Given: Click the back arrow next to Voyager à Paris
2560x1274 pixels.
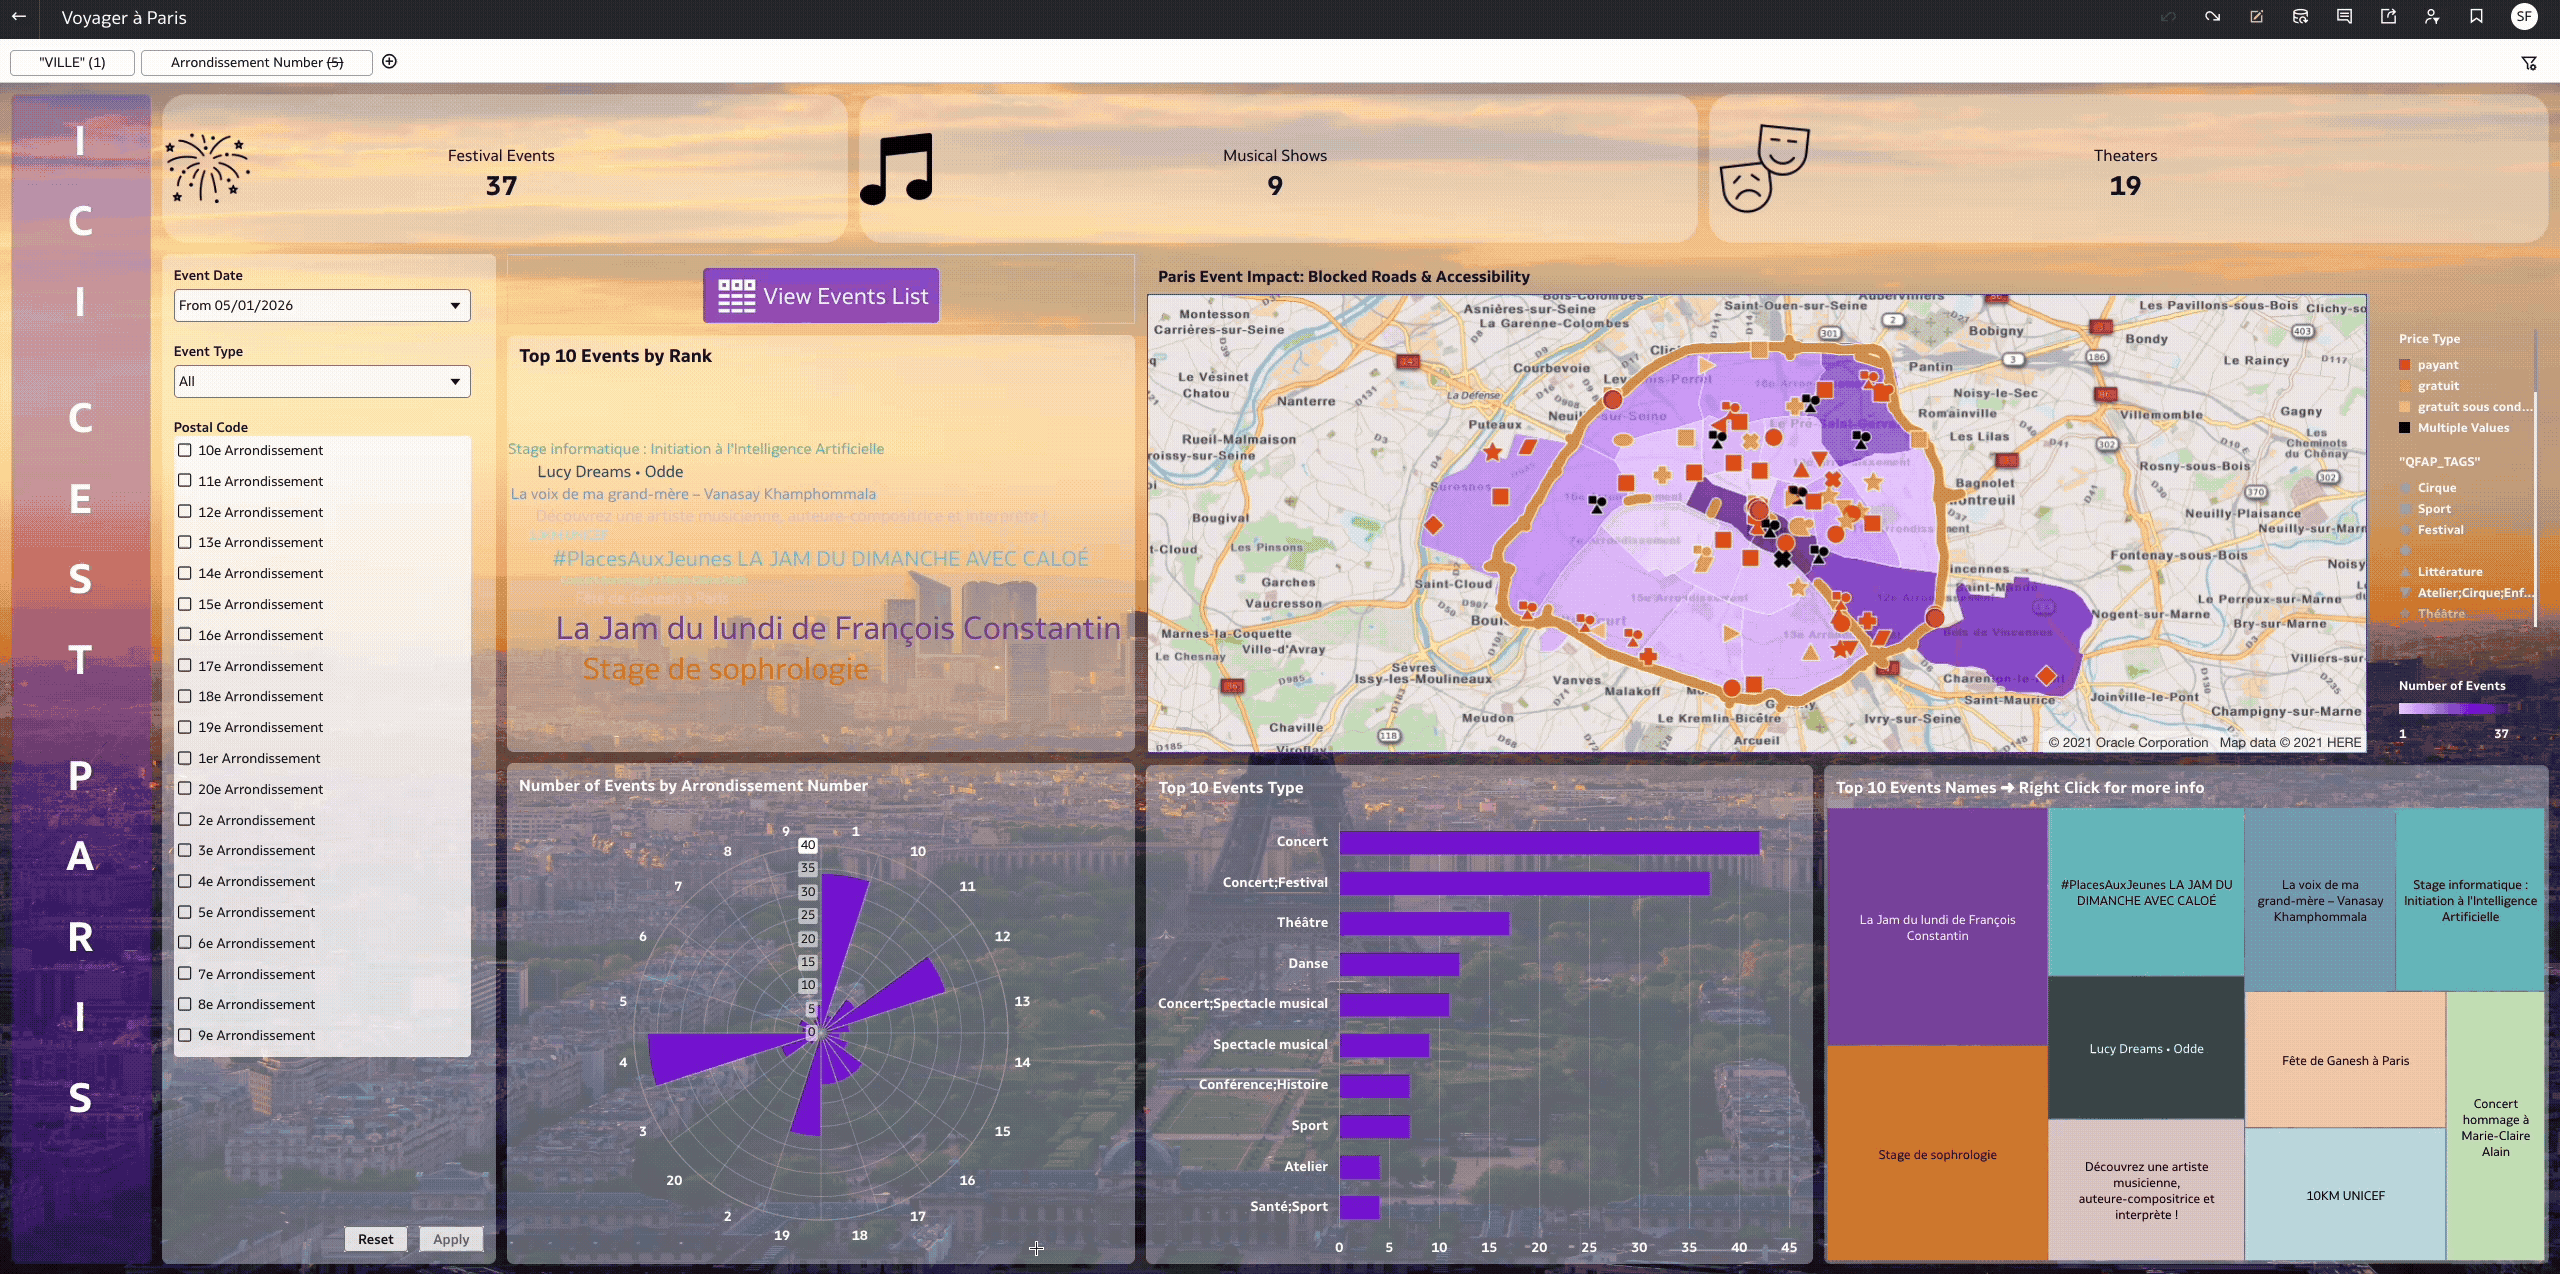Looking at the screenshot, I should pos(19,17).
